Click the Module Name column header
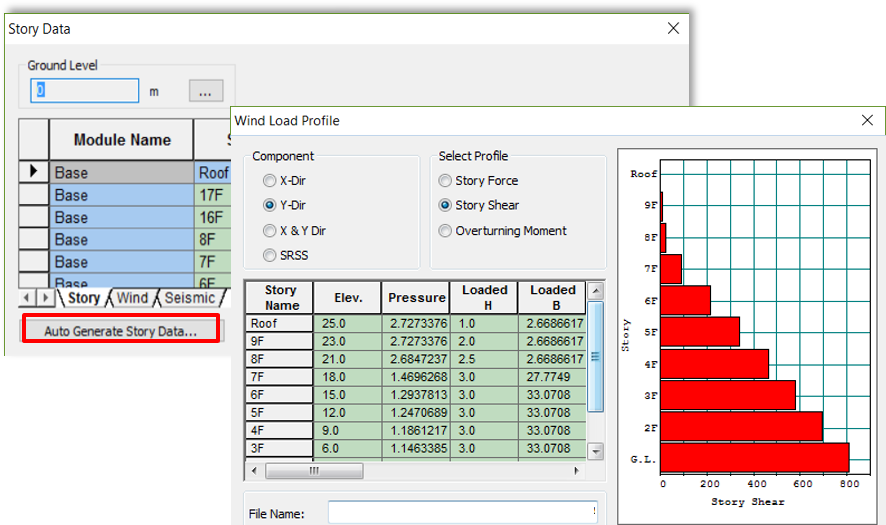Image resolution: width=886 pixels, height=525 pixels. pyautogui.click(x=121, y=140)
